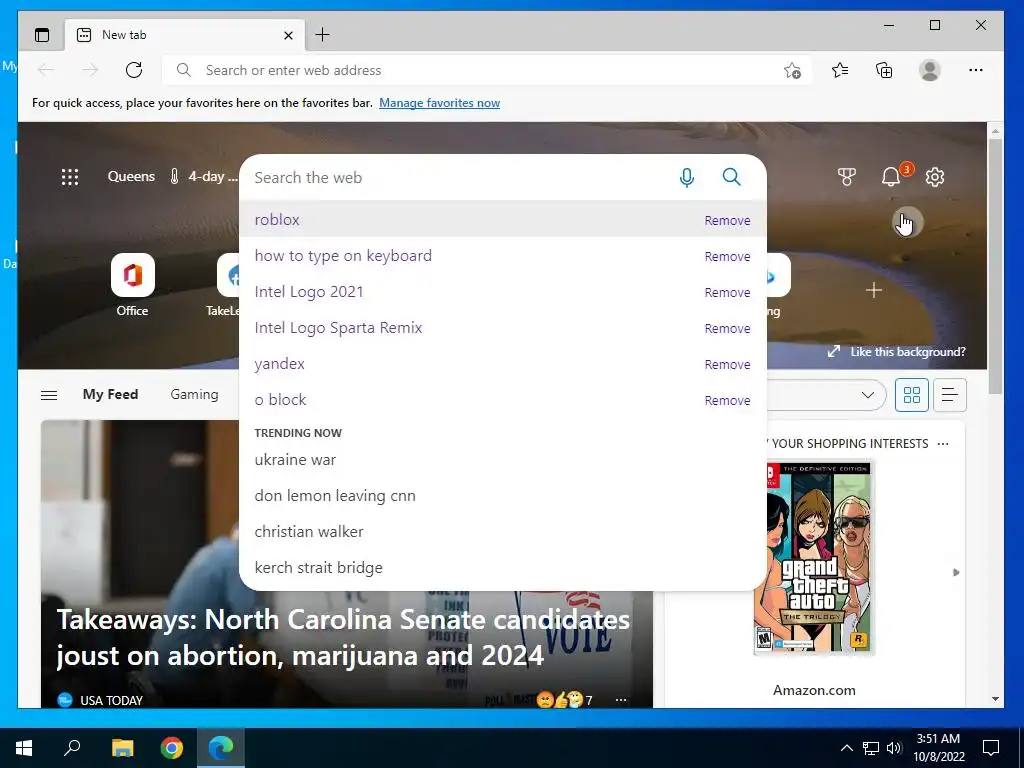This screenshot has height=768, width=1024.
Task: Select Intel Logo Sparta Remix suggestion
Action: pyautogui.click(x=503, y=328)
